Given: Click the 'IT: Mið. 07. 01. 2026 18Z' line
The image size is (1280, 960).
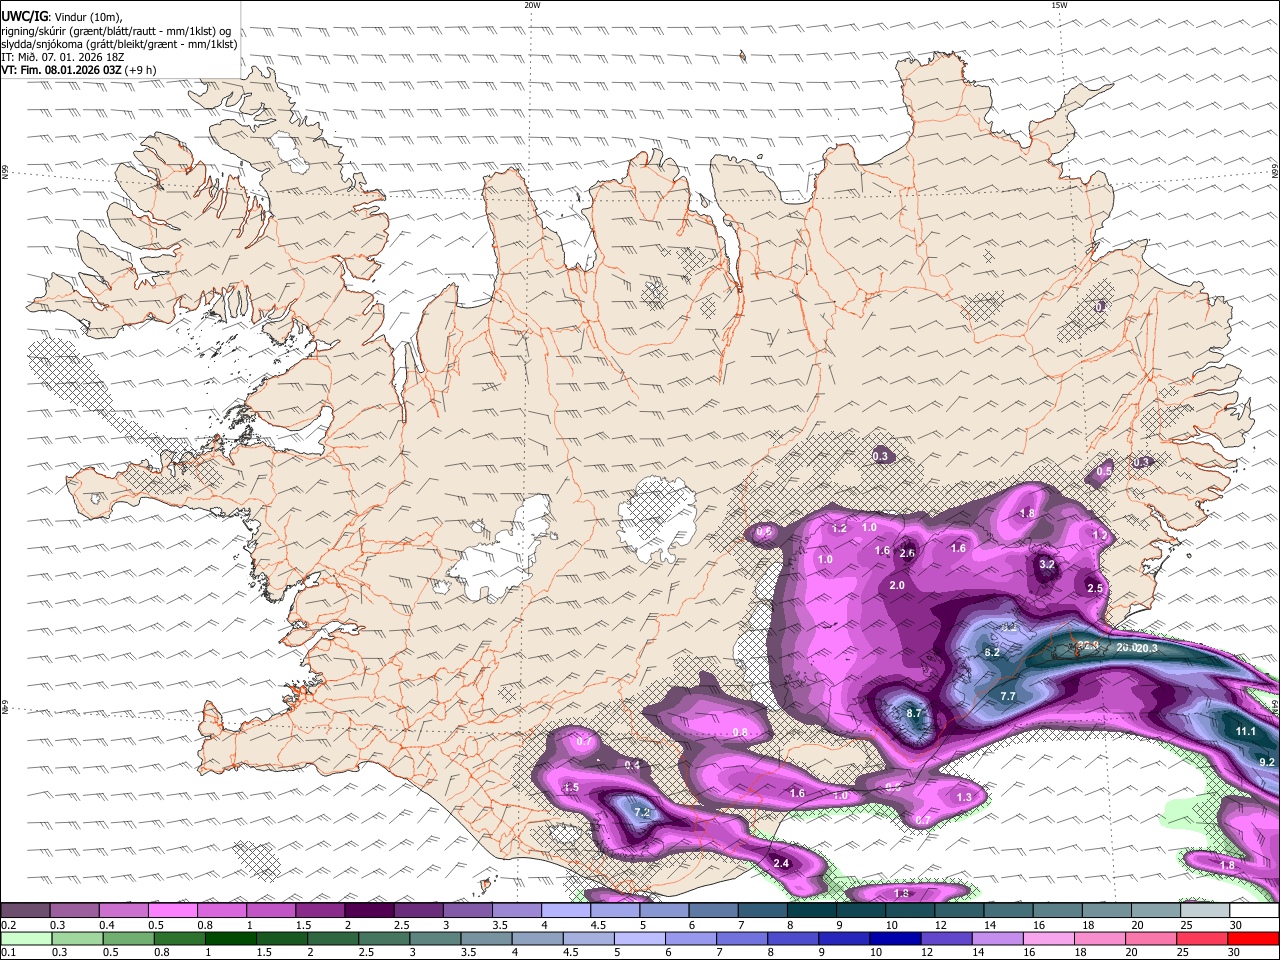Looking at the screenshot, I should [62, 57].
